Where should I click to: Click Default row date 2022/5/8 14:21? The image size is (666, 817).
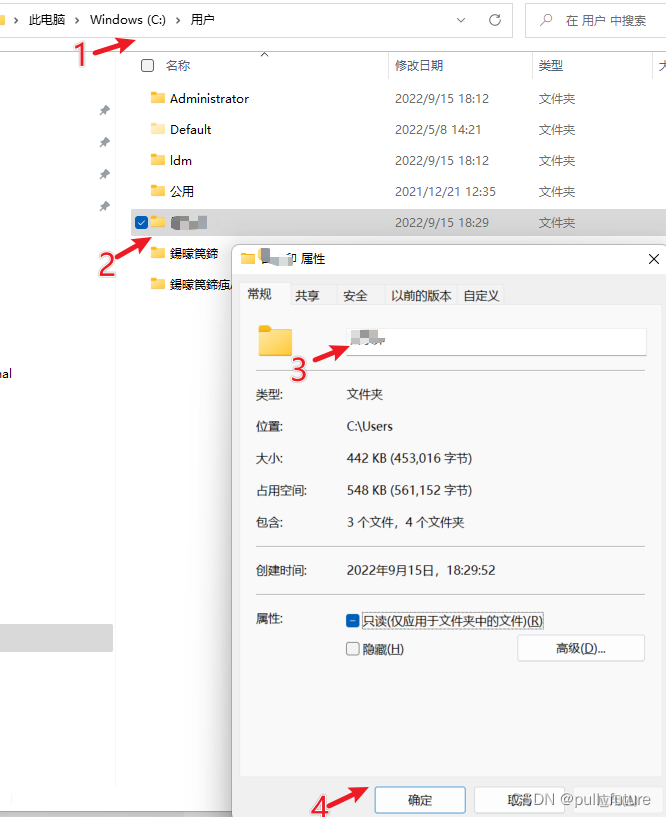pyautogui.click(x=438, y=129)
